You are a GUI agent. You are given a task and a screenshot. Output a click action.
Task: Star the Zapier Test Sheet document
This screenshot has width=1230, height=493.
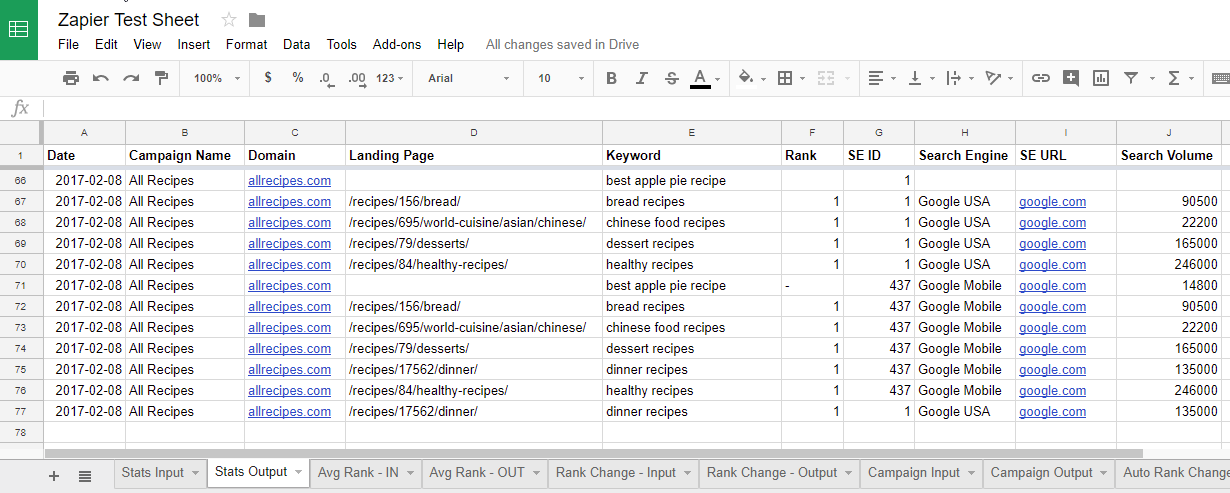coord(229,20)
